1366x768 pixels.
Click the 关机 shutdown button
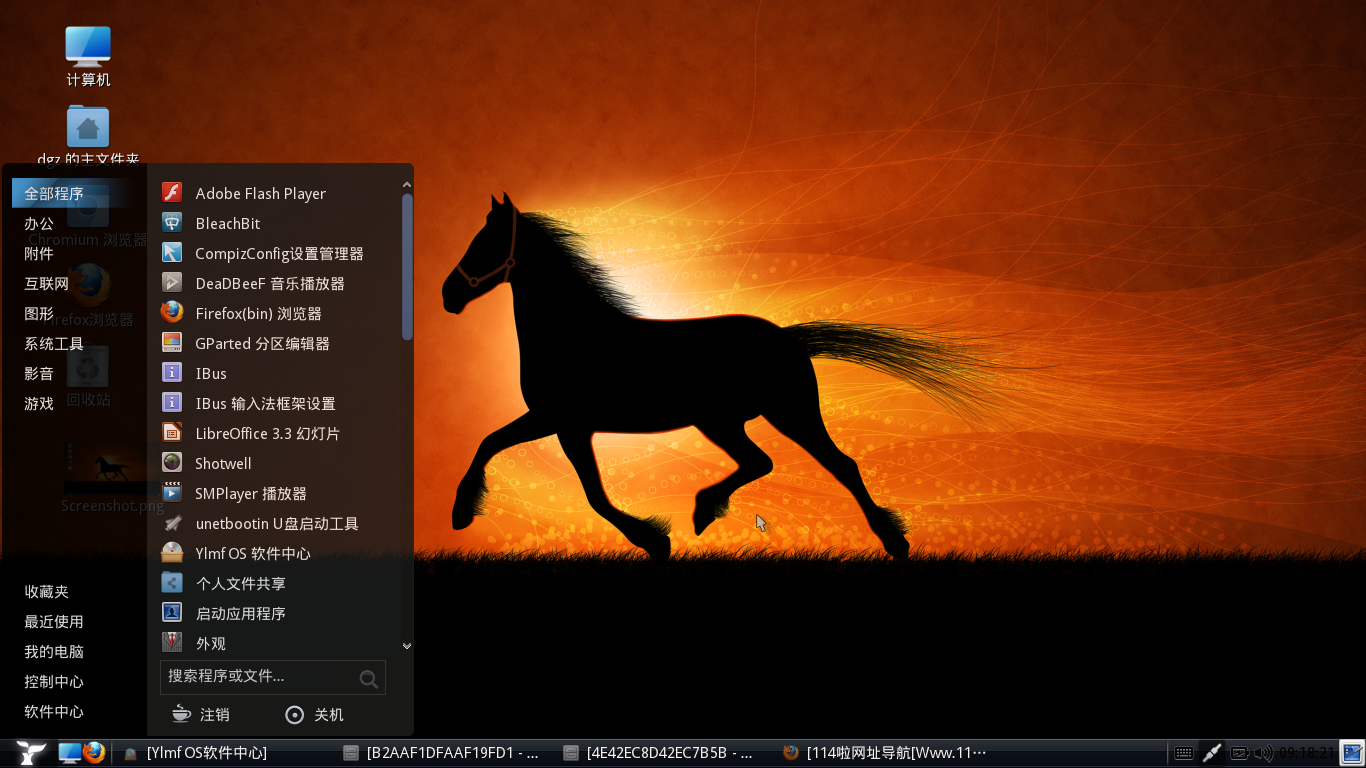[x=314, y=714]
